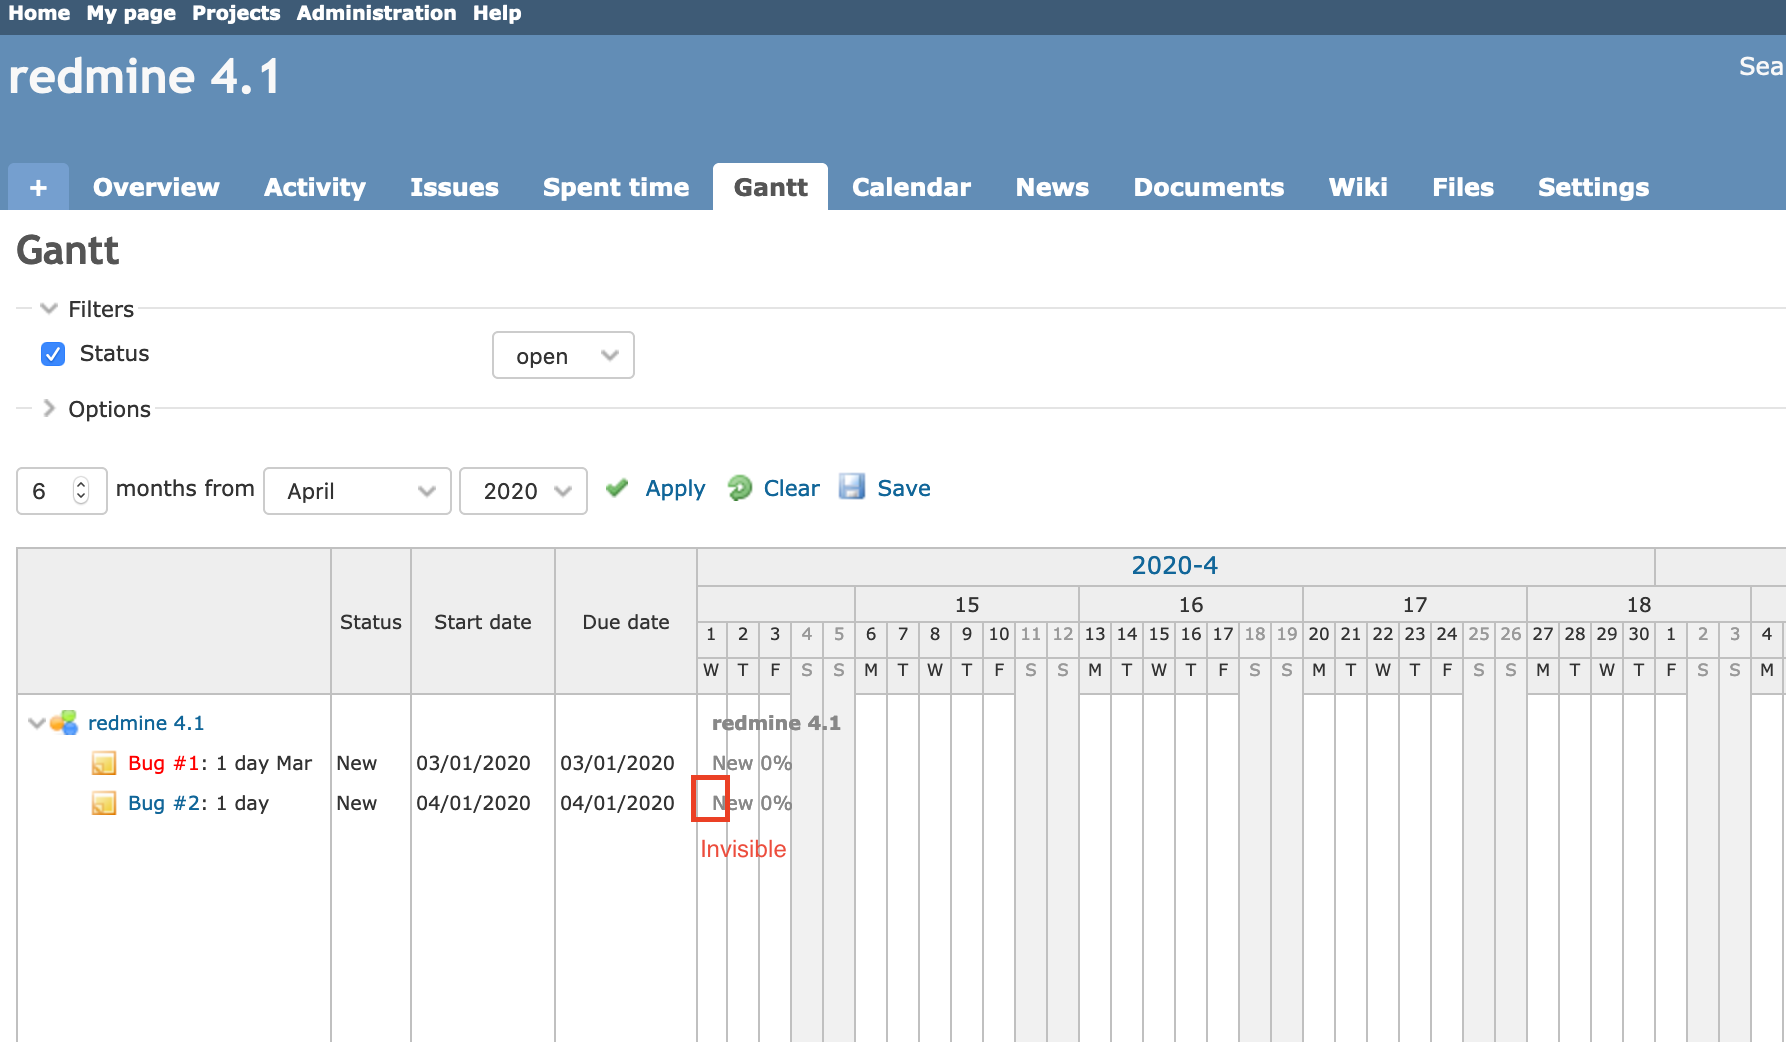This screenshot has height=1042, width=1786.
Task: Open the Activity tab
Action: tap(315, 187)
